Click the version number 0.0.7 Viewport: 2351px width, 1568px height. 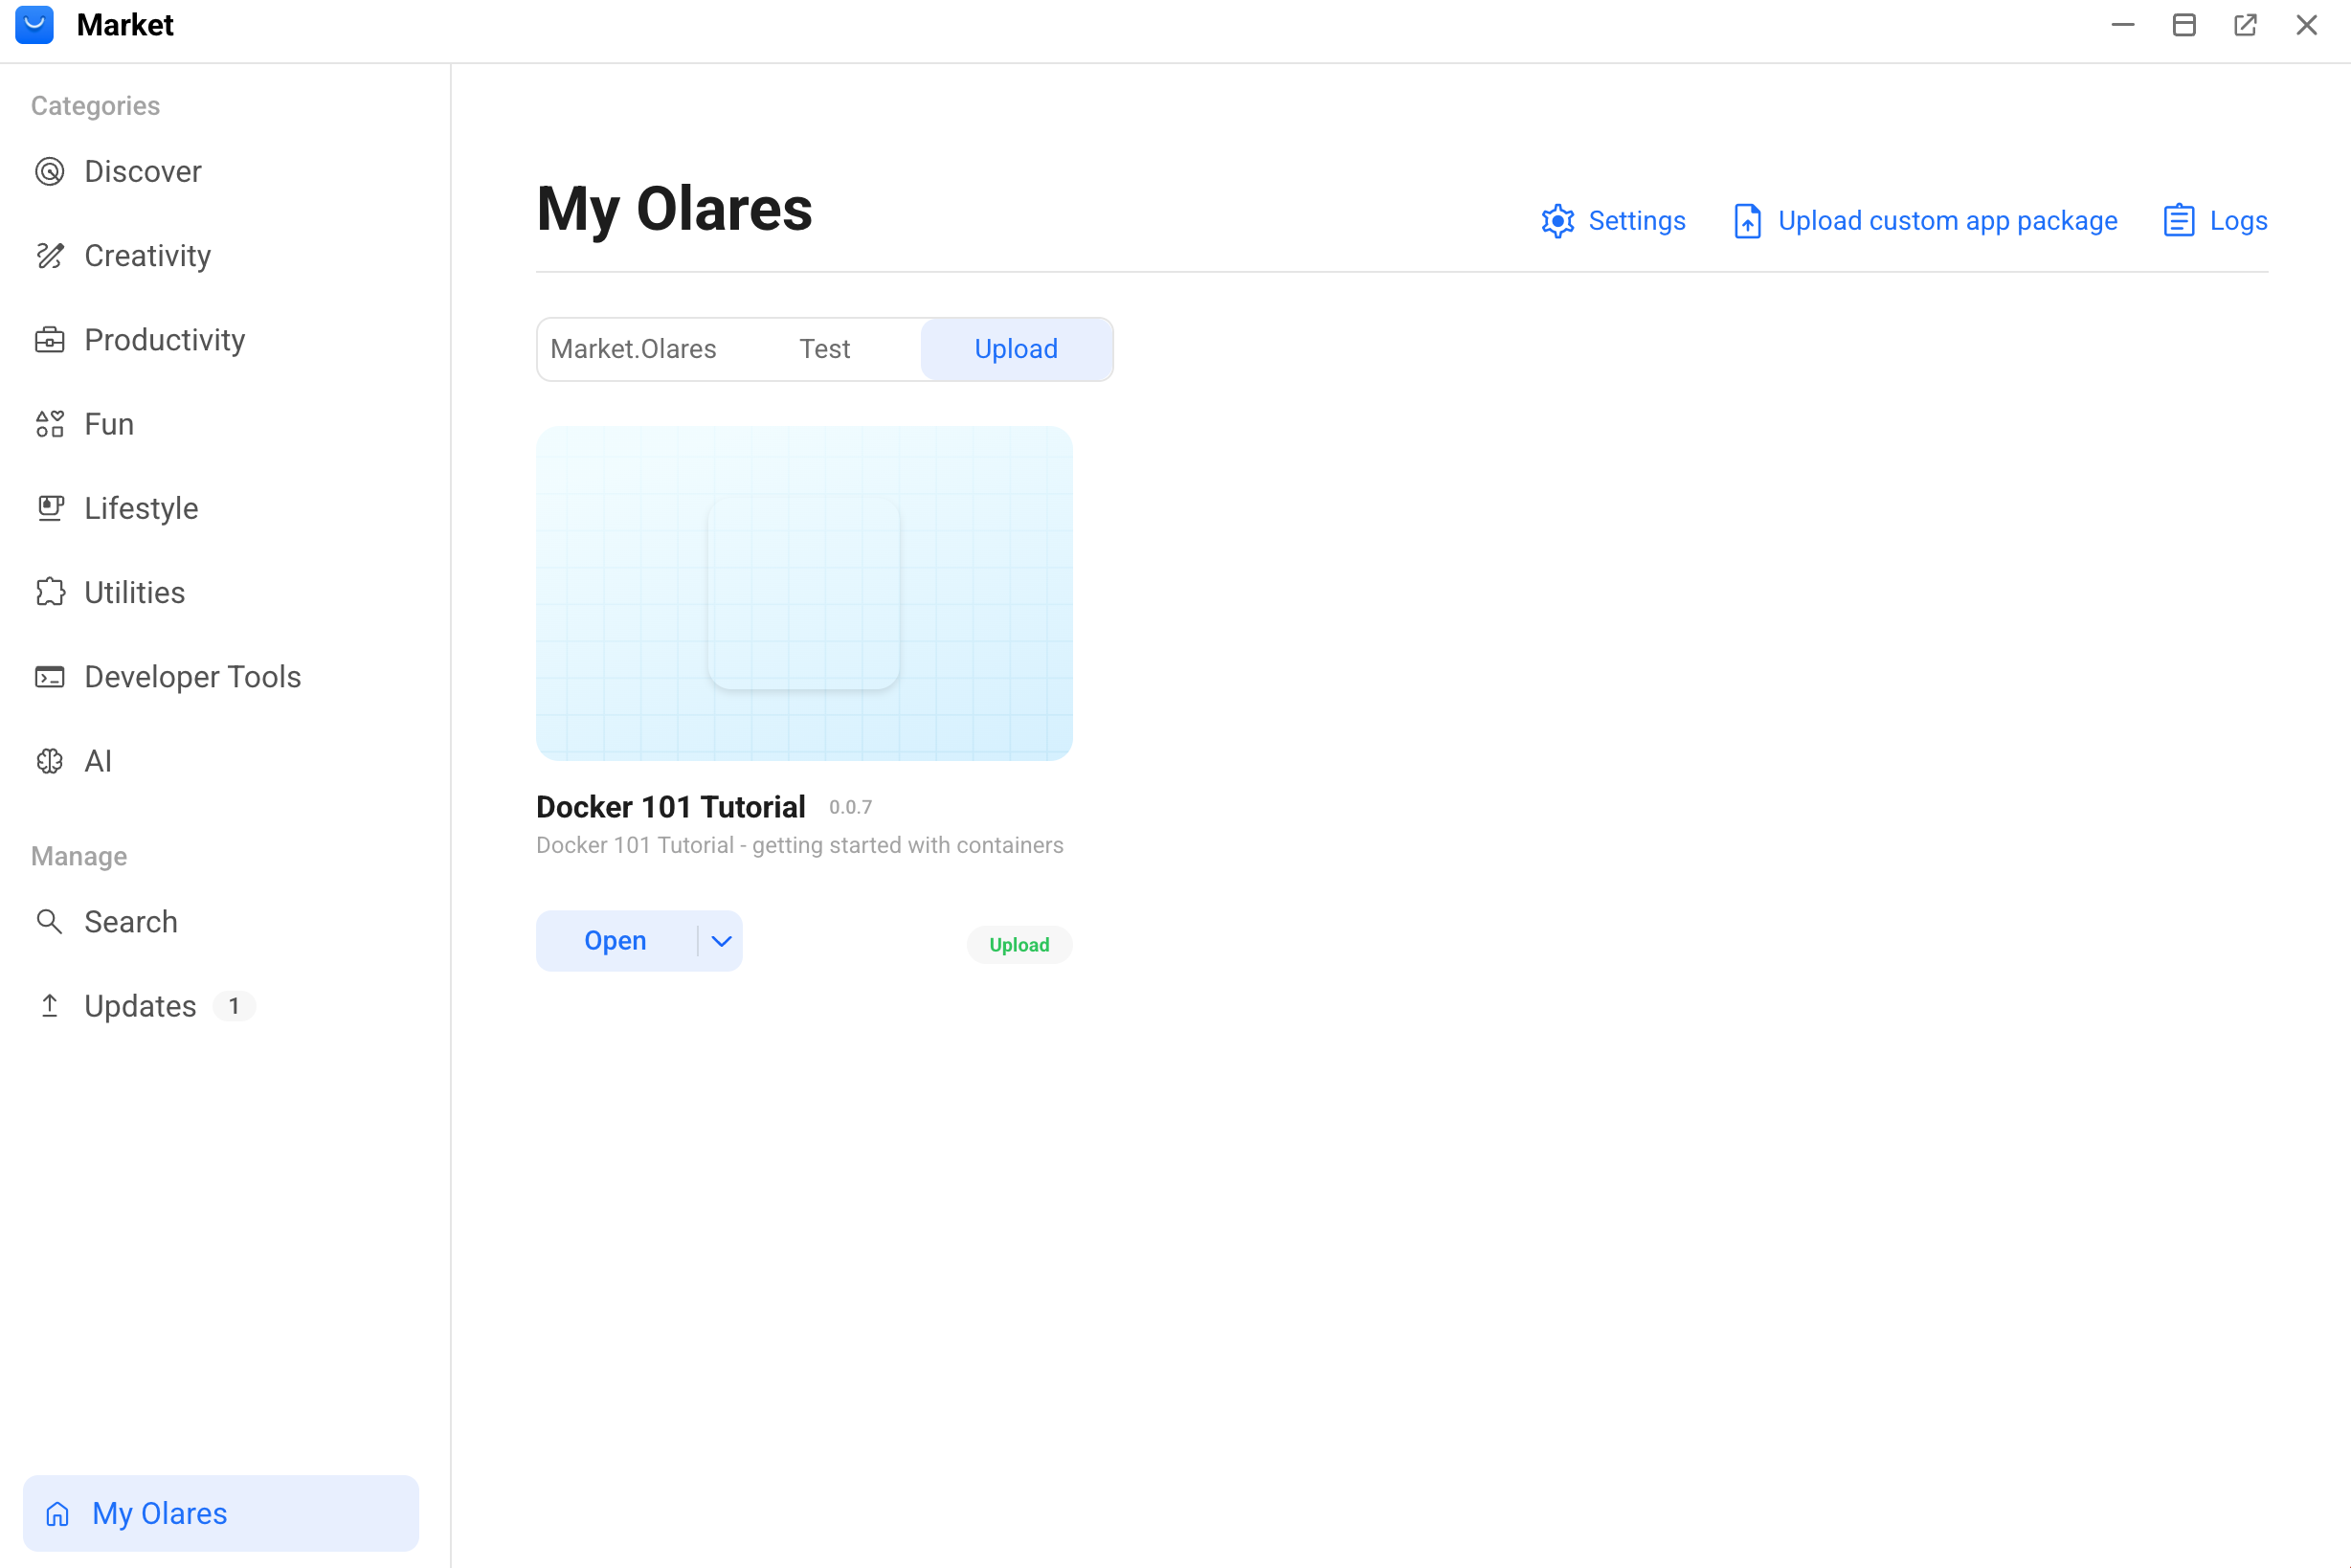coord(850,807)
